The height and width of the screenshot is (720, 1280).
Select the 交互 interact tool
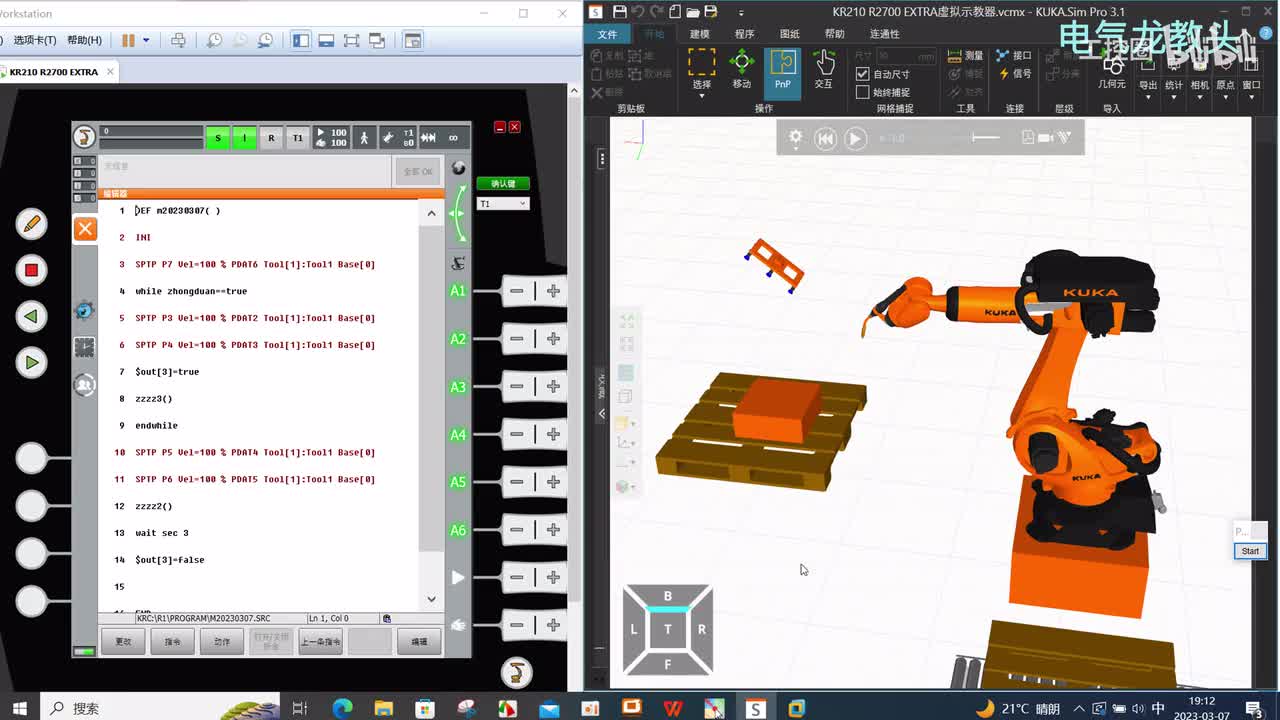[823, 70]
